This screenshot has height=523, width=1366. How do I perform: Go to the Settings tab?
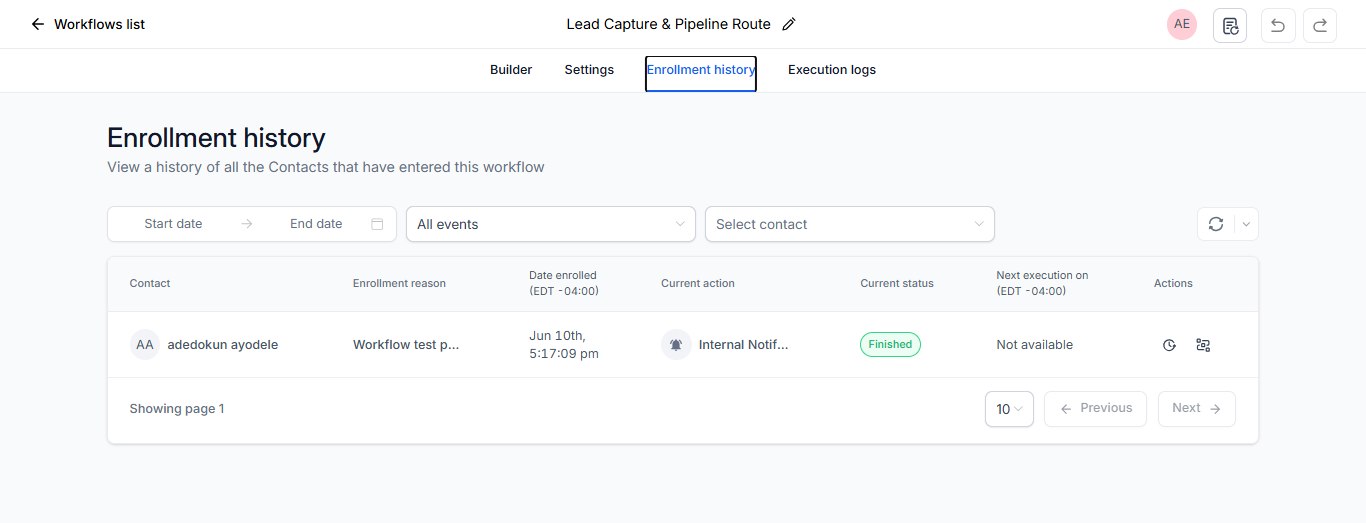click(x=589, y=70)
